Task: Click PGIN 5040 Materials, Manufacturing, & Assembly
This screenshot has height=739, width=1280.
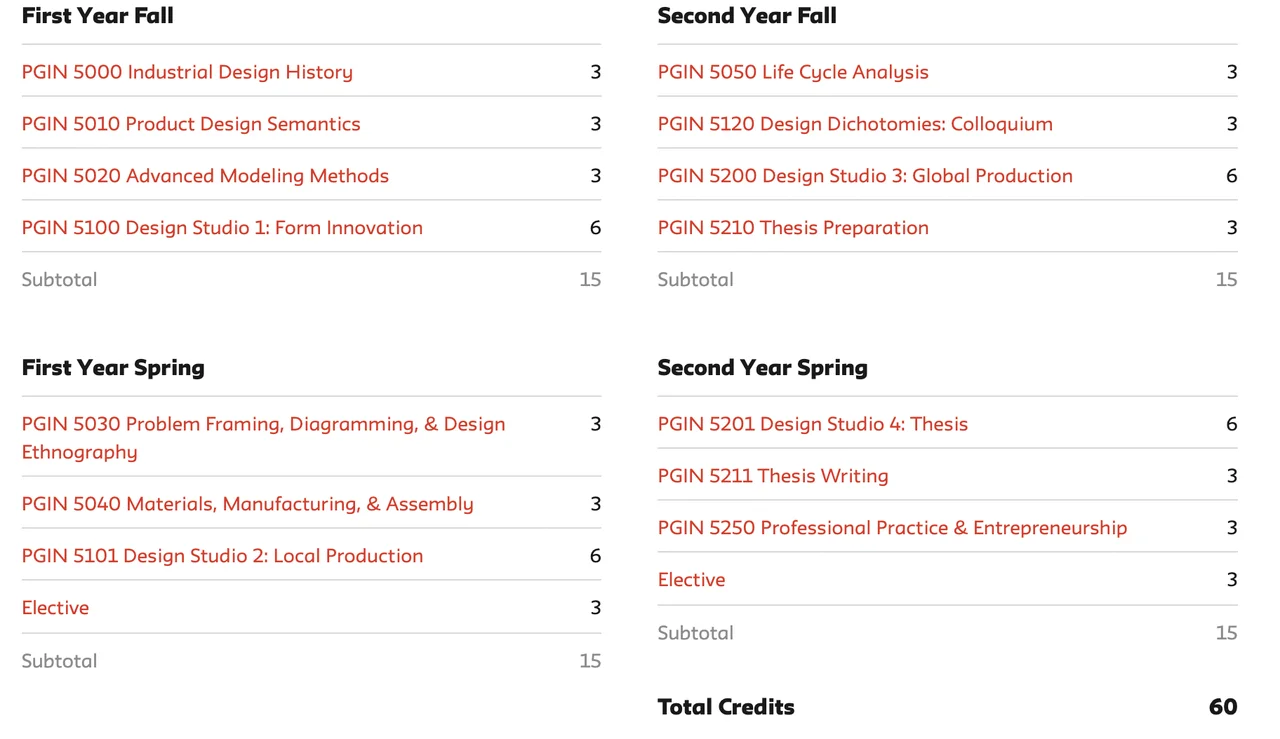Action: pos(247,504)
